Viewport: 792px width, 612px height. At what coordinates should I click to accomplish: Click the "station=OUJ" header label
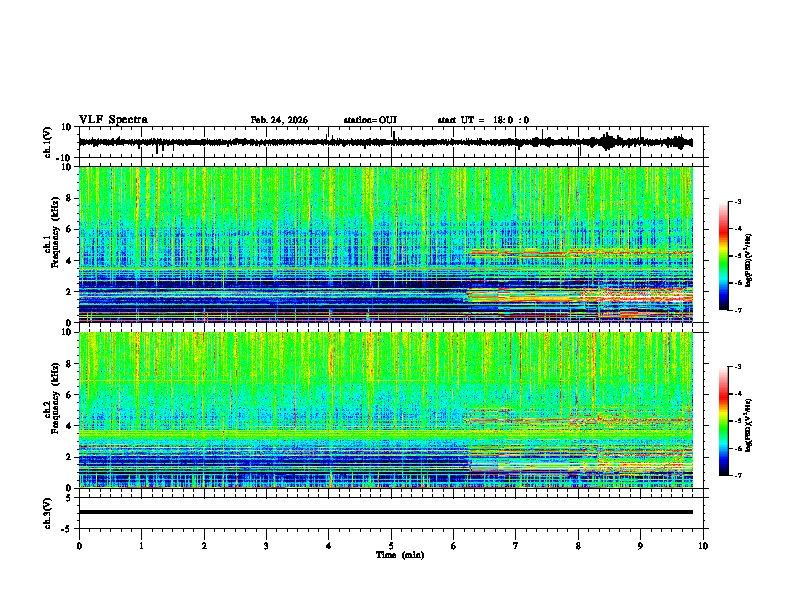(370, 120)
